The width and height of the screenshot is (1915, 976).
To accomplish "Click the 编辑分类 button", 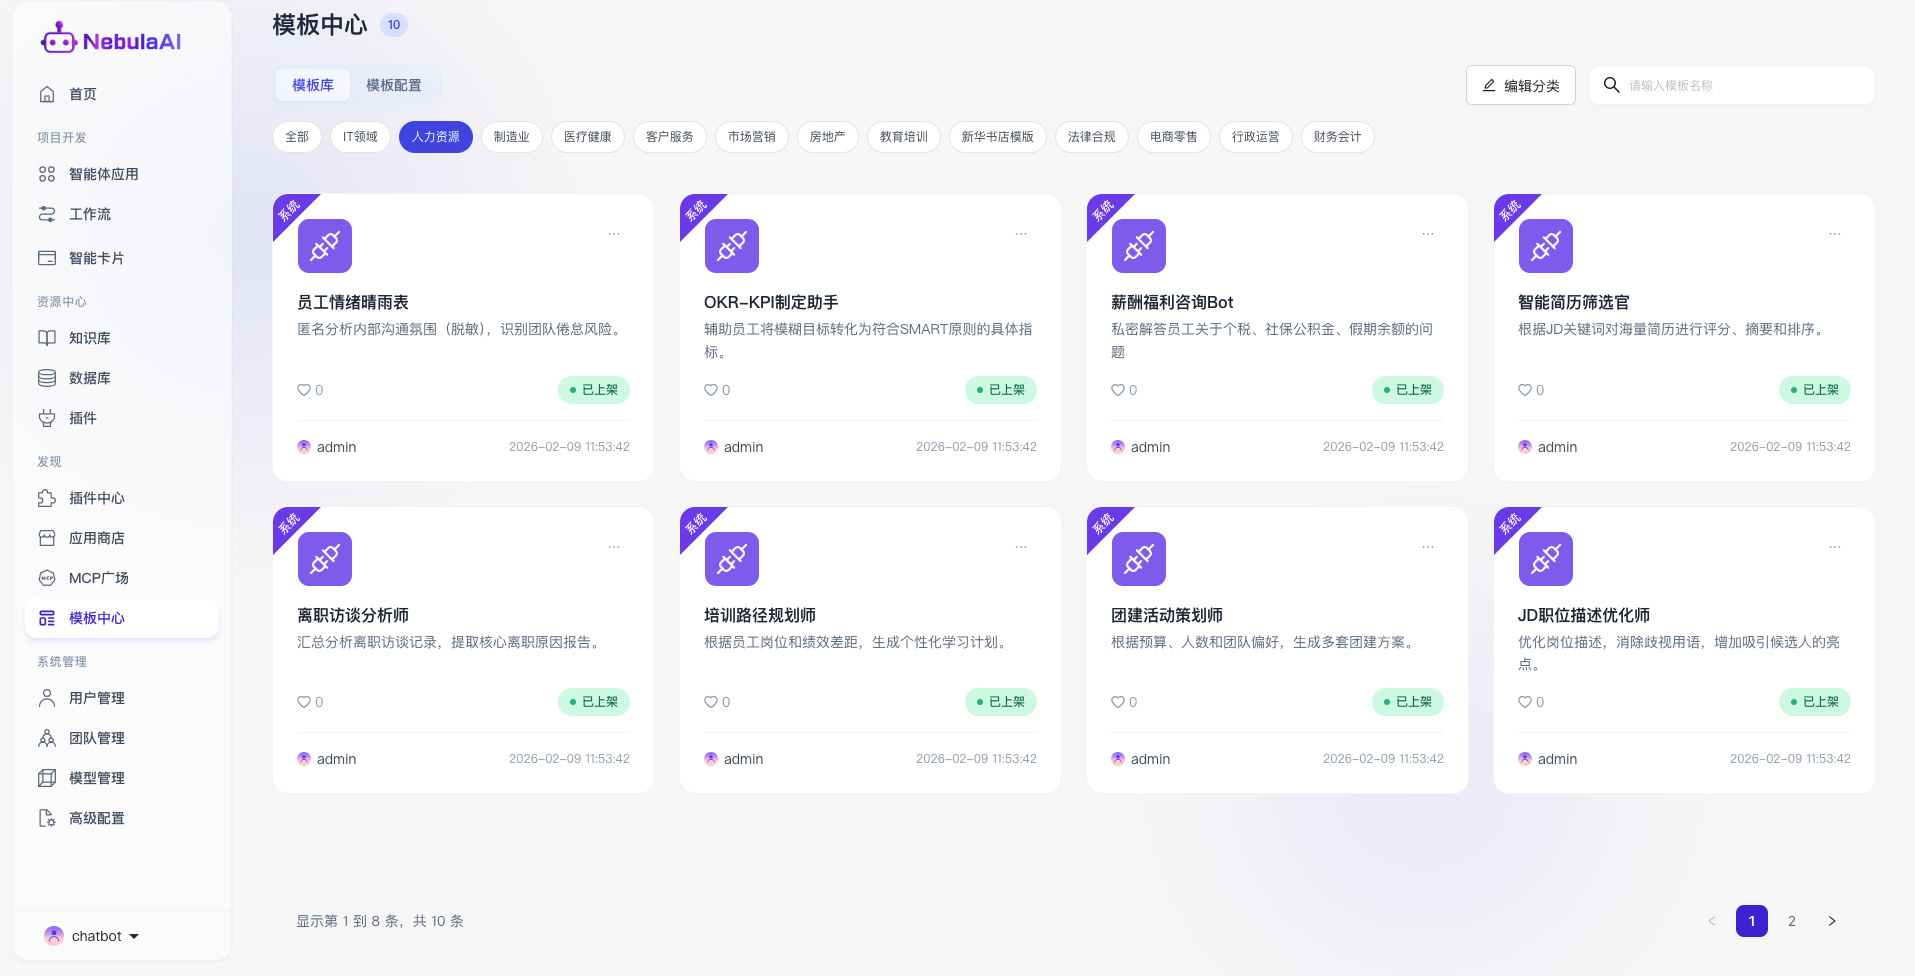I will click(x=1520, y=85).
